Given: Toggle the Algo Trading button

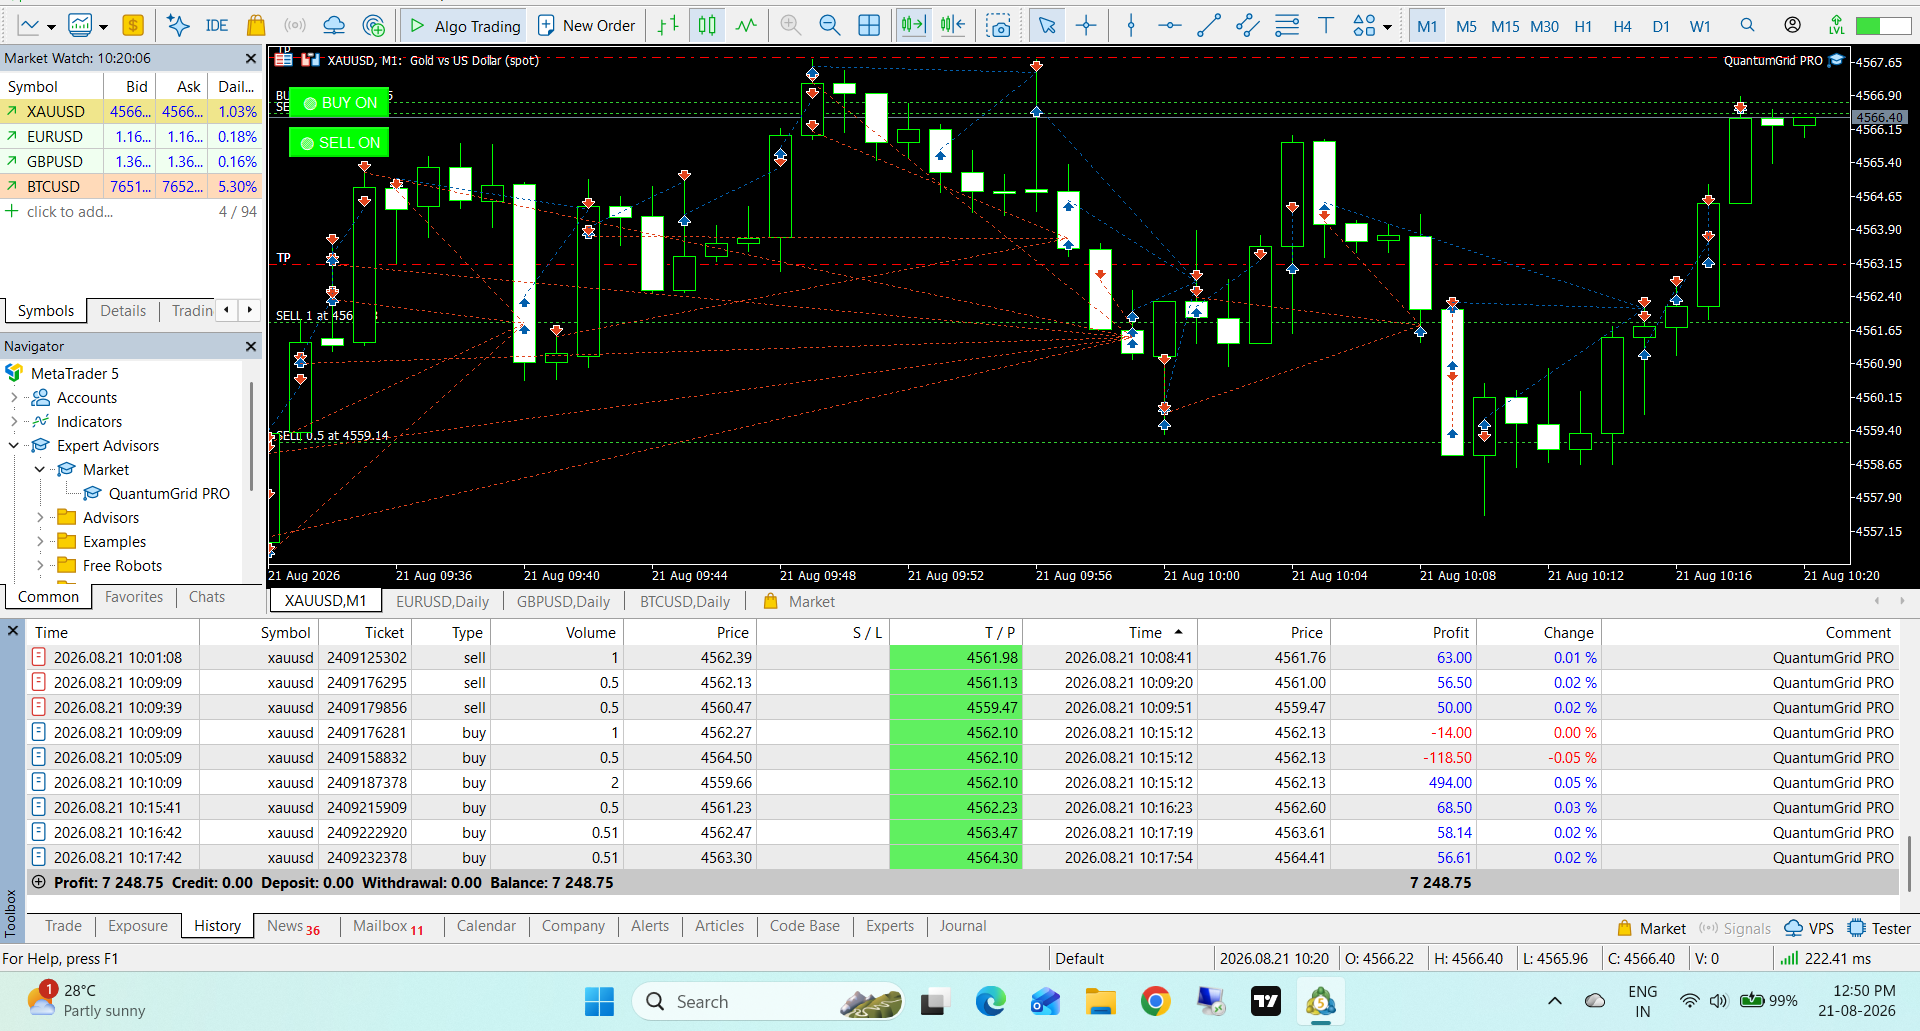Looking at the screenshot, I should pos(465,26).
